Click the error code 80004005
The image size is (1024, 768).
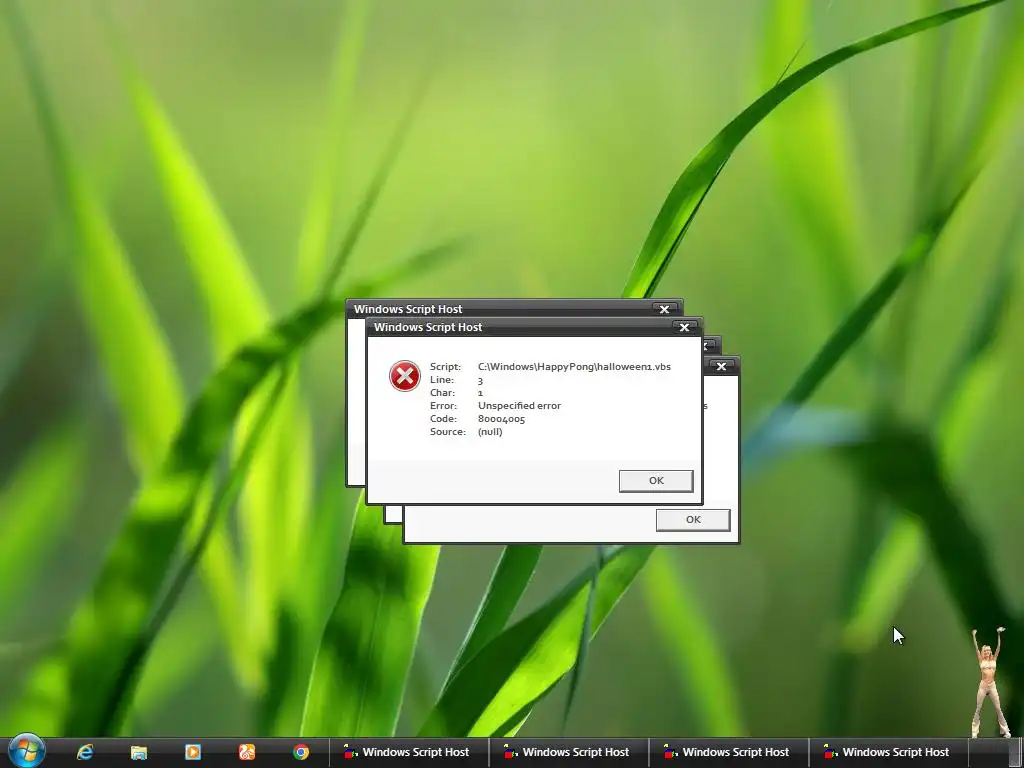coord(501,419)
